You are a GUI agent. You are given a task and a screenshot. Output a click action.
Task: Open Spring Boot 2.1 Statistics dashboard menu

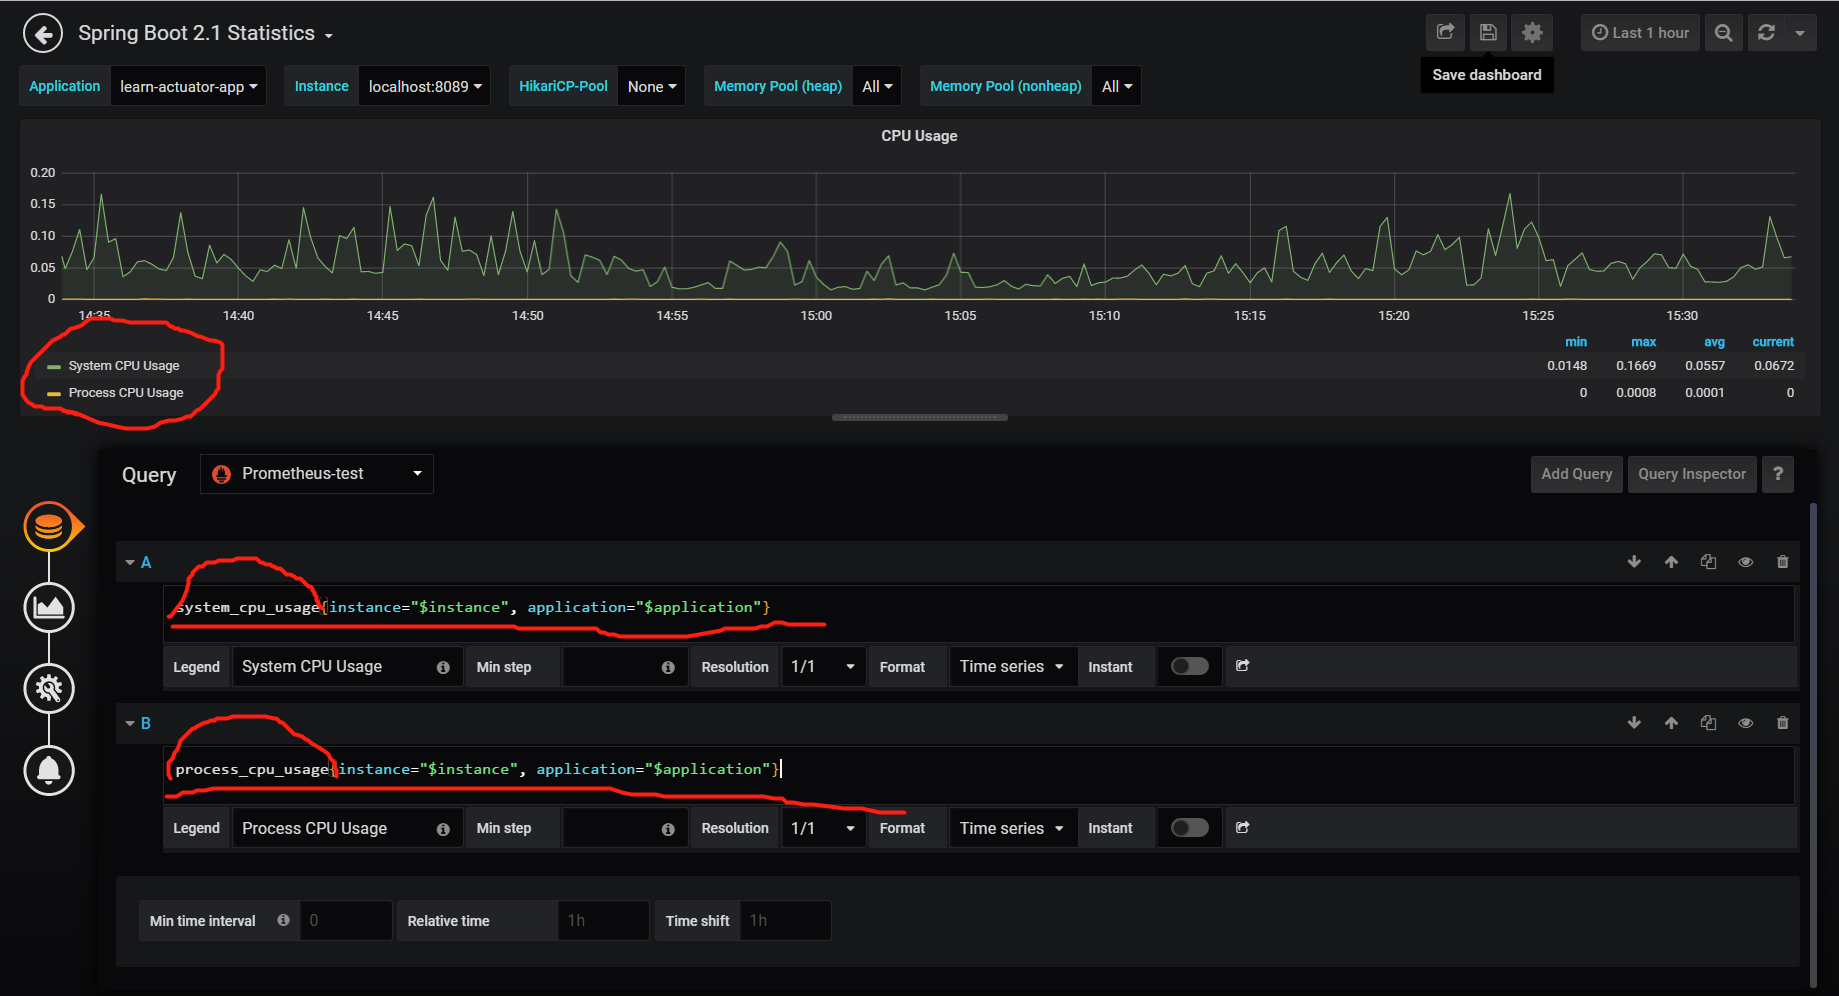tap(205, 33)
